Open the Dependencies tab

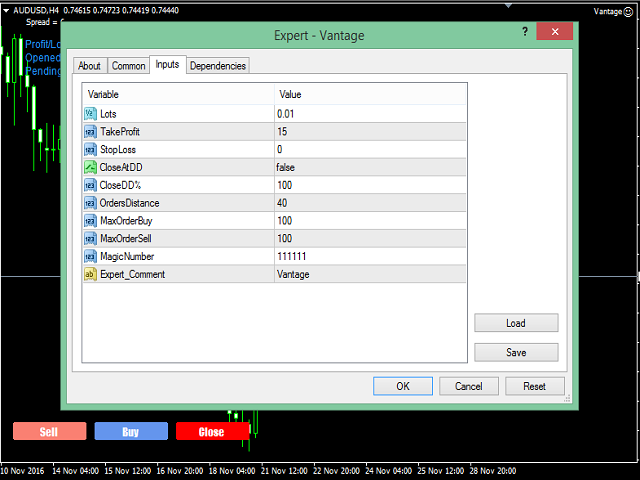pos(218,66)
